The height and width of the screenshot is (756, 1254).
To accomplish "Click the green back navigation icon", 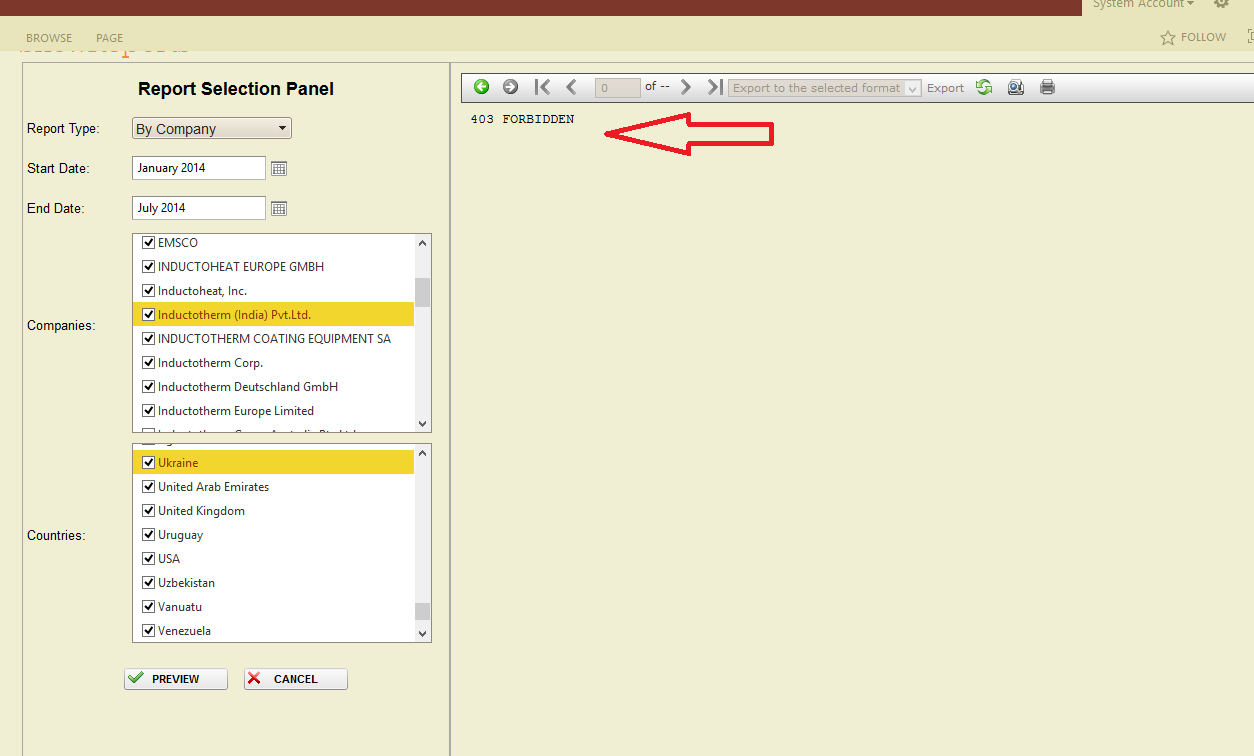I will pos(482,87).
